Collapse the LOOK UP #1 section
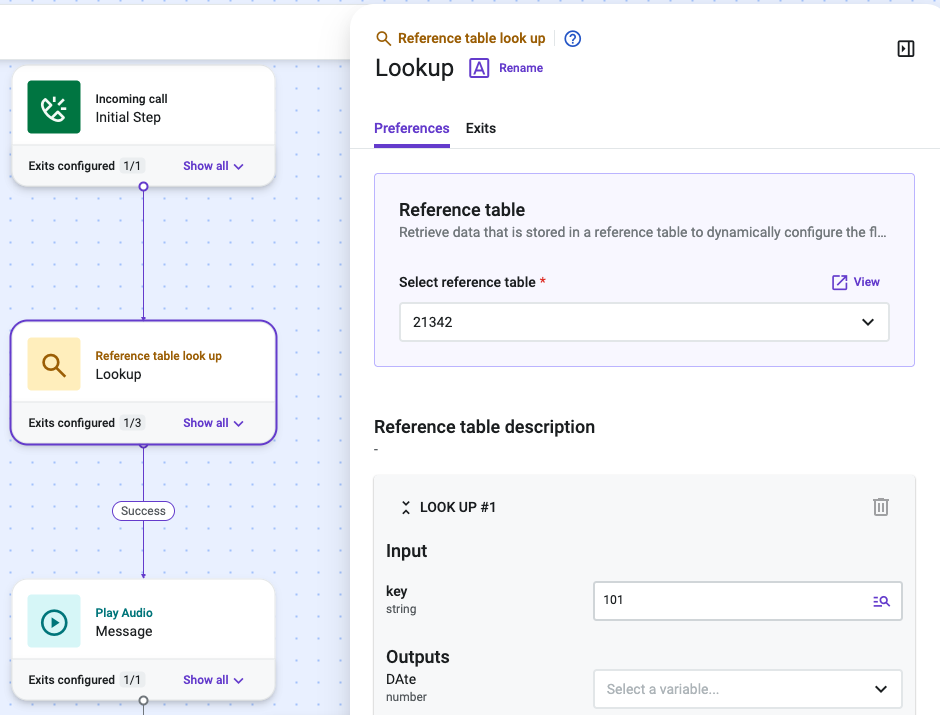 pyautogui.click(x=406, y=508)
